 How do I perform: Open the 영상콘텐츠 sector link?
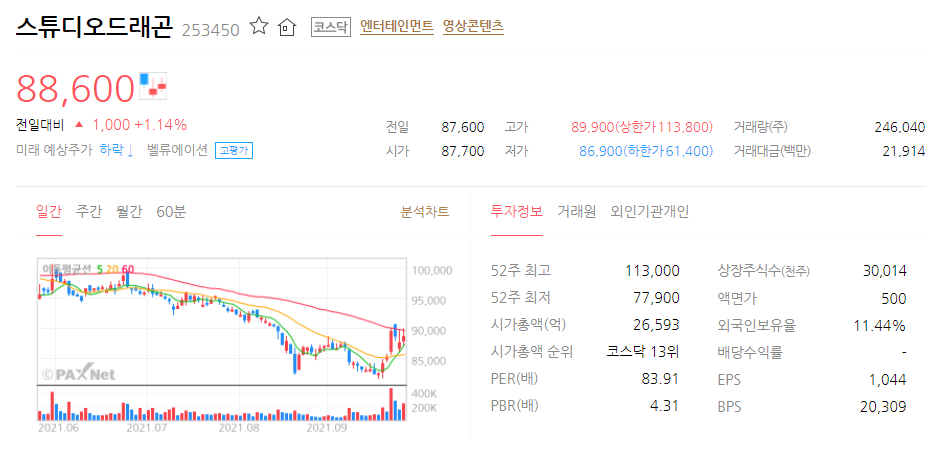[474, 27]
